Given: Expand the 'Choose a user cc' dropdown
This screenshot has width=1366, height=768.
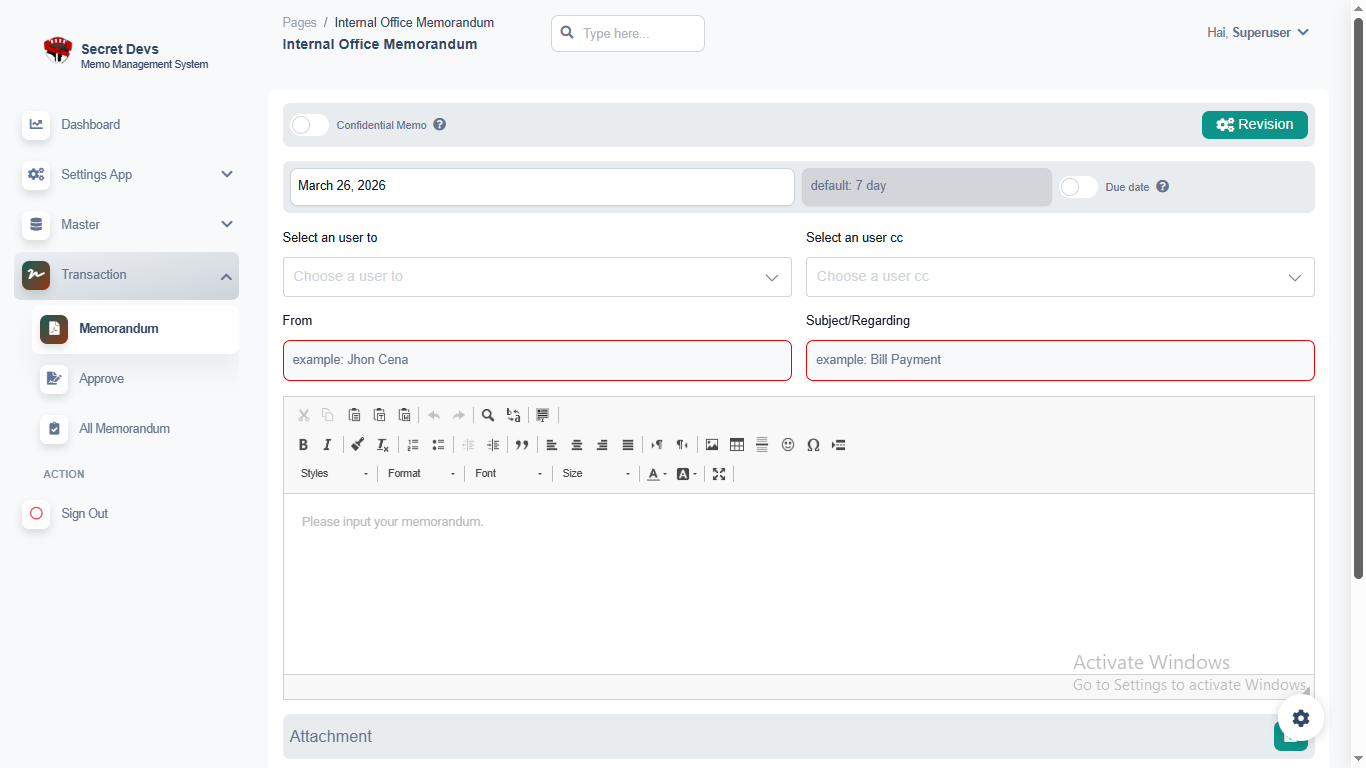Looking at the screenshot, I should [x=1060, y=277].
